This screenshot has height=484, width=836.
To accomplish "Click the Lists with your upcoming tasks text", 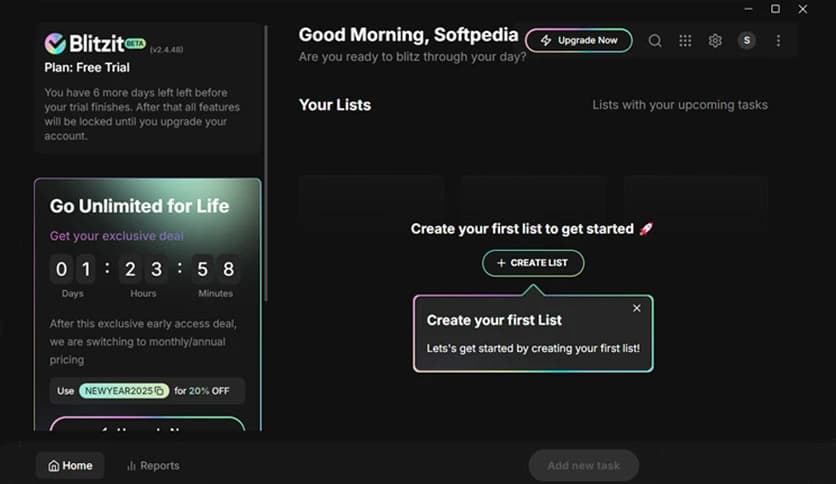I will 680,104.
